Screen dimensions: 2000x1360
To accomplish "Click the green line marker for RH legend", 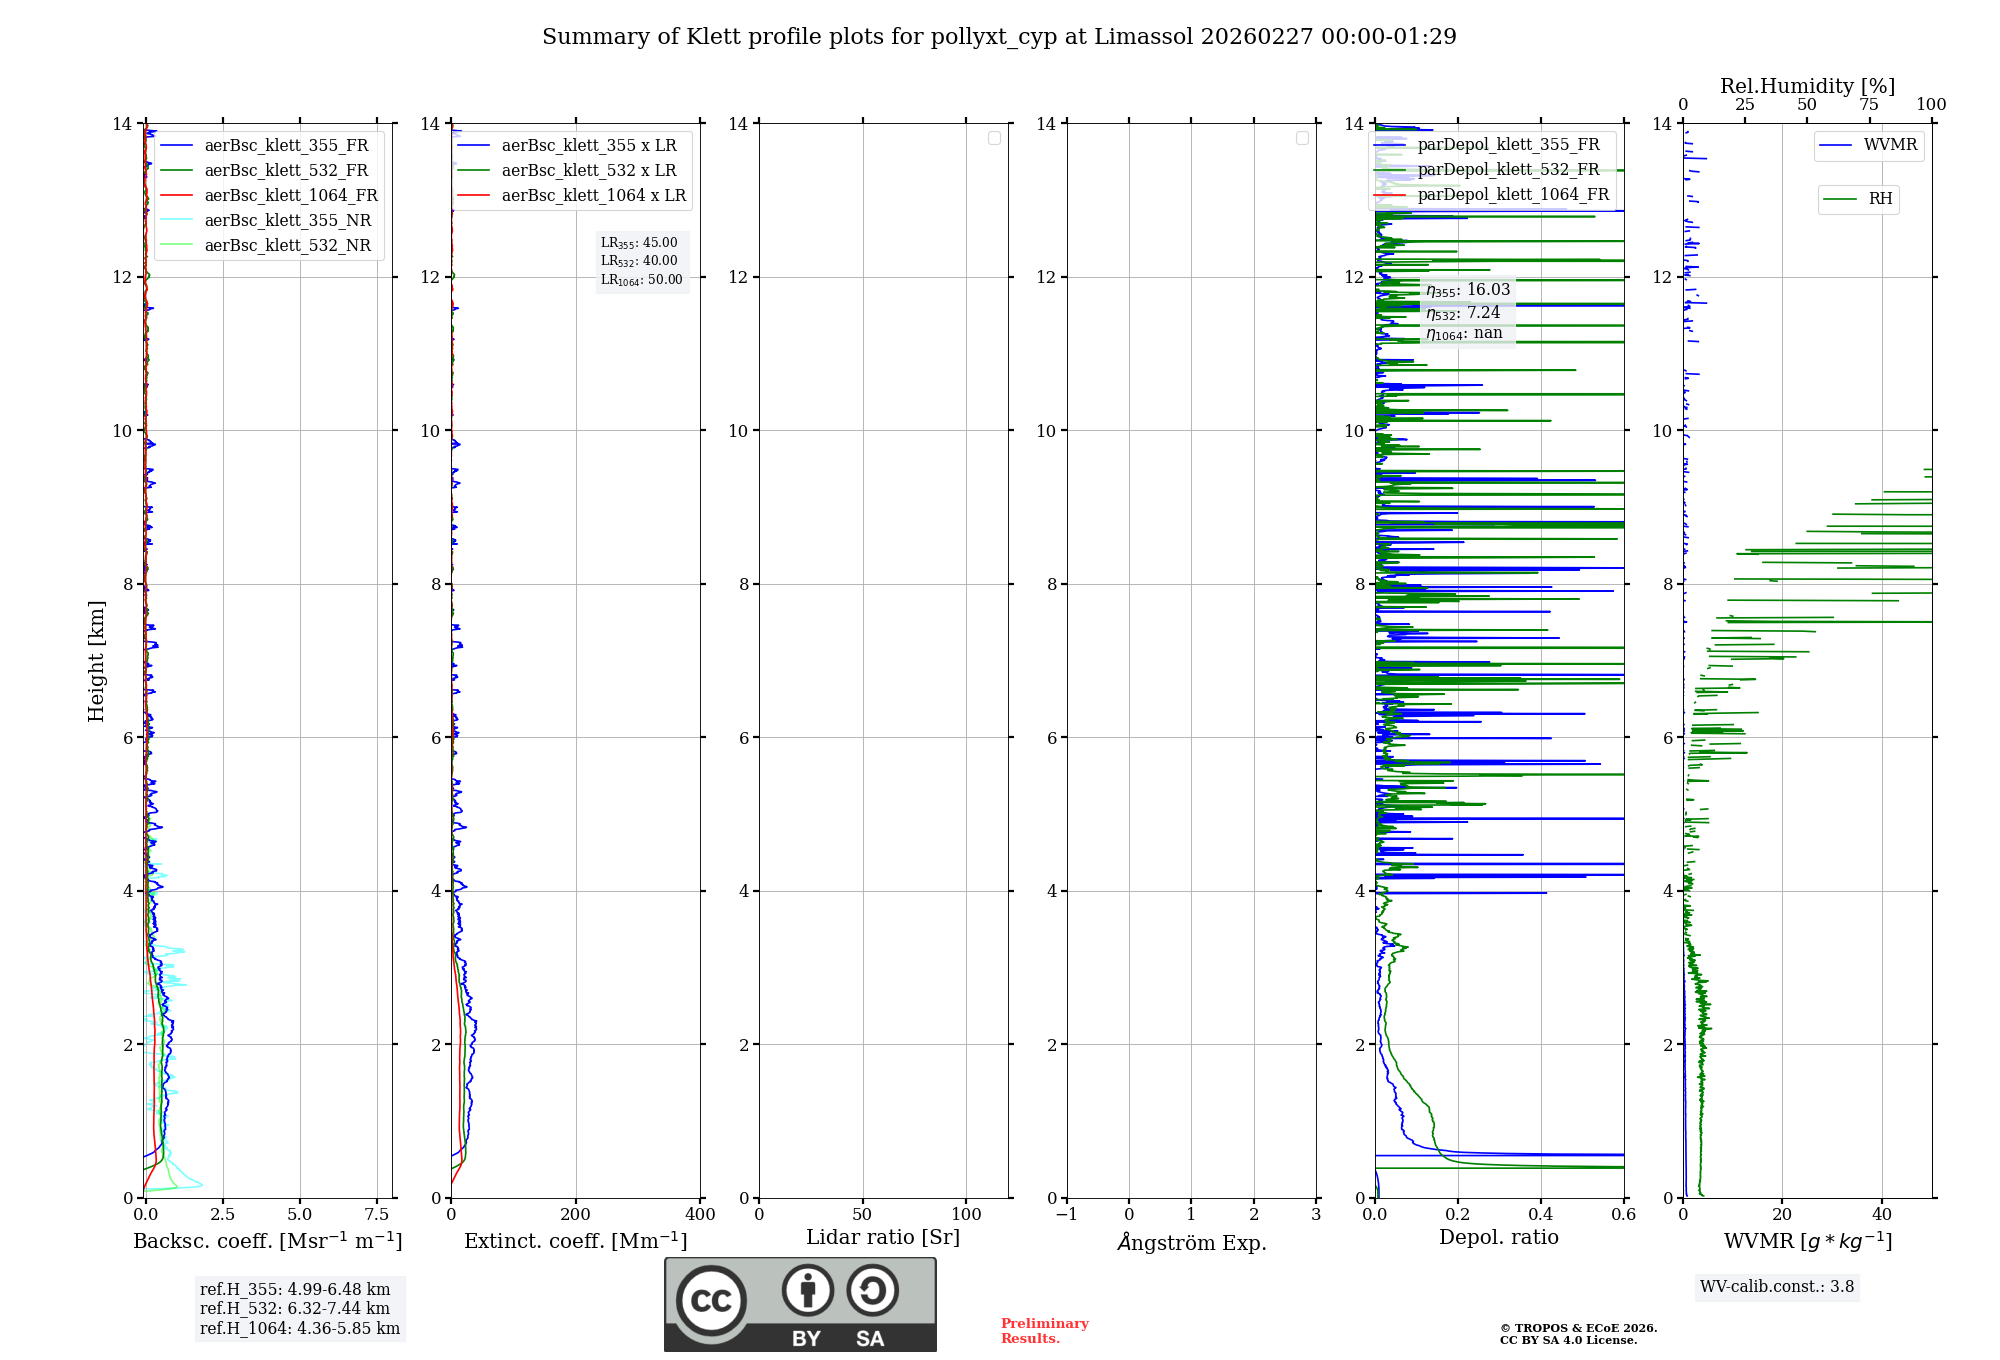I will [x=1840, y=199].
